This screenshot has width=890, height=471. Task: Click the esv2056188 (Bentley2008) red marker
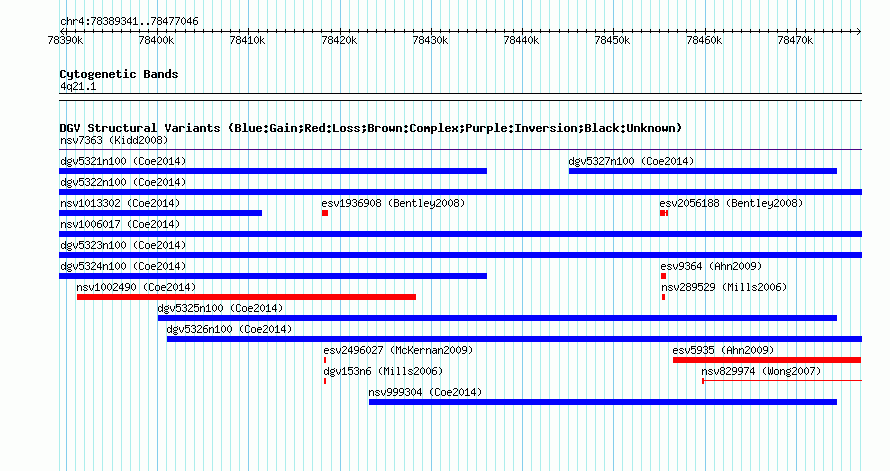(x=664, y=213)
